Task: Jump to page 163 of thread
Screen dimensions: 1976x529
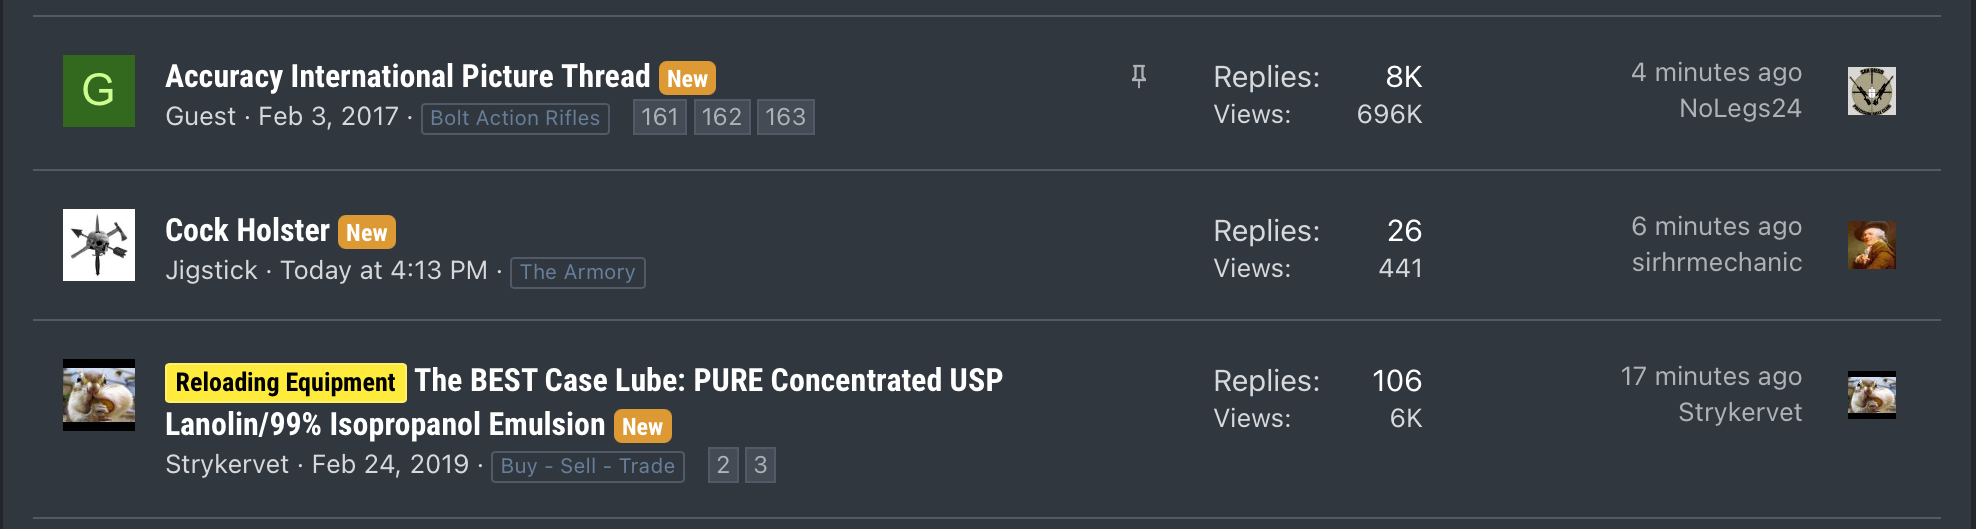Action: point(785,117)
